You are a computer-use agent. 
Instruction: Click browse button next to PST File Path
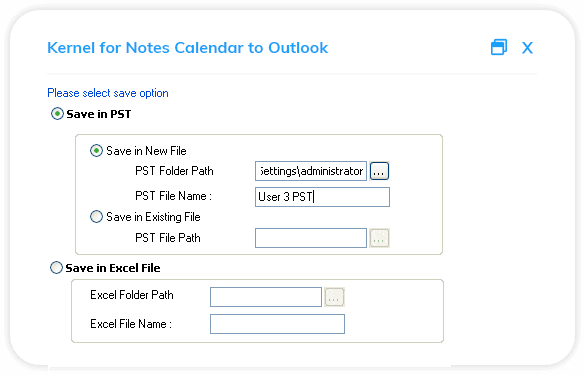(x=379, y=238)
